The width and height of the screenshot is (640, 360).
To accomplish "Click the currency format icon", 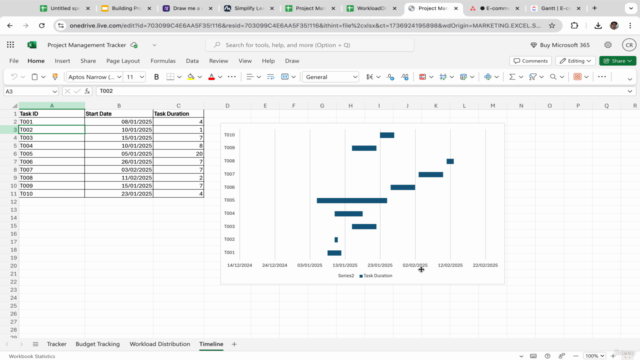I will pos(370,77).
